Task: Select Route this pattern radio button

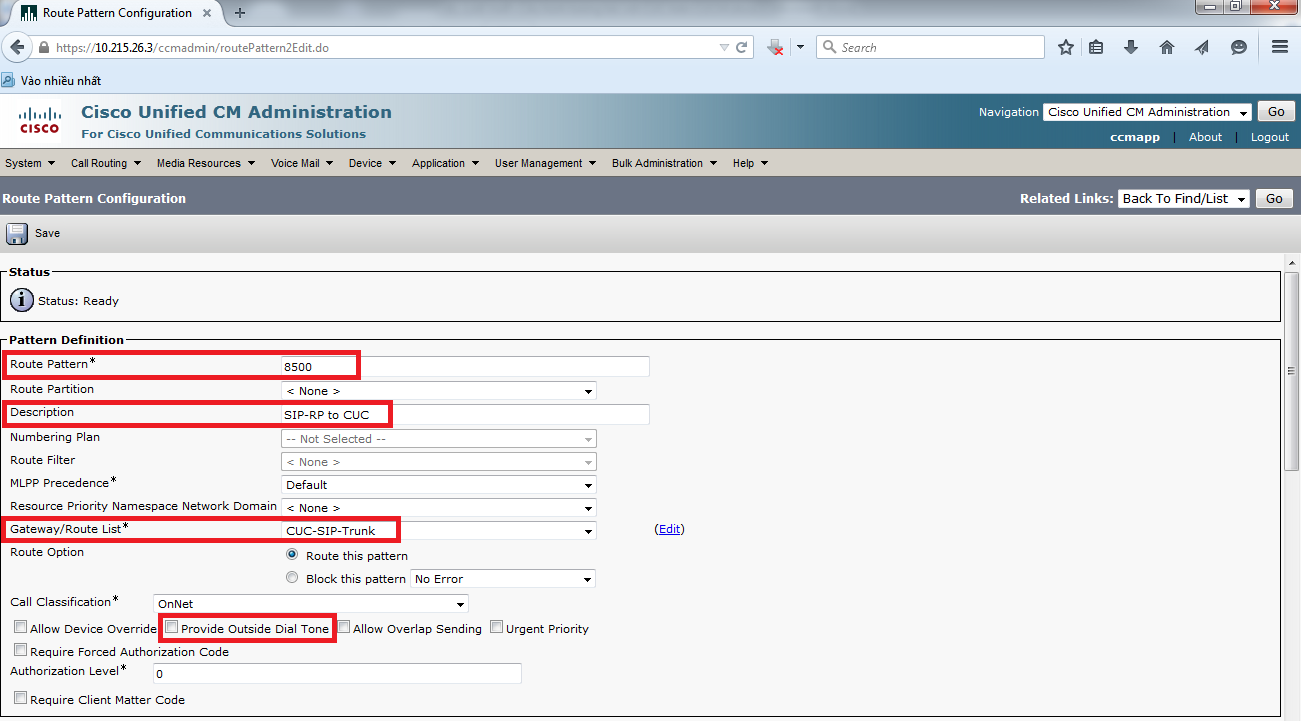Action: 292,554
